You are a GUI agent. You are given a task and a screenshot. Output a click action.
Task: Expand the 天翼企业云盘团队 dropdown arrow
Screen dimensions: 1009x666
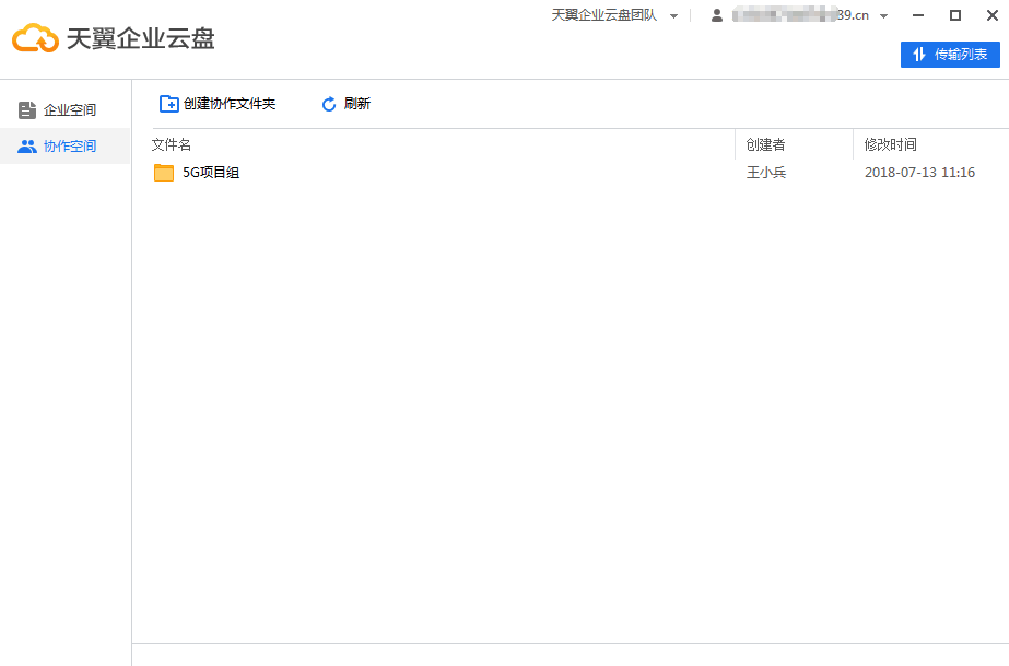pyautogui.click(x=674, y=16)
